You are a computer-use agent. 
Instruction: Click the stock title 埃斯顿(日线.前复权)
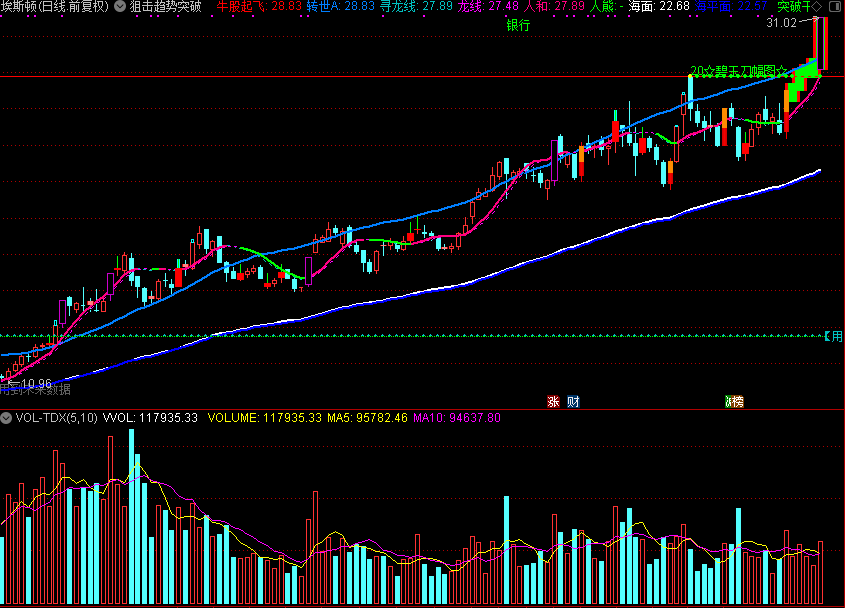[x=54, y=6]
